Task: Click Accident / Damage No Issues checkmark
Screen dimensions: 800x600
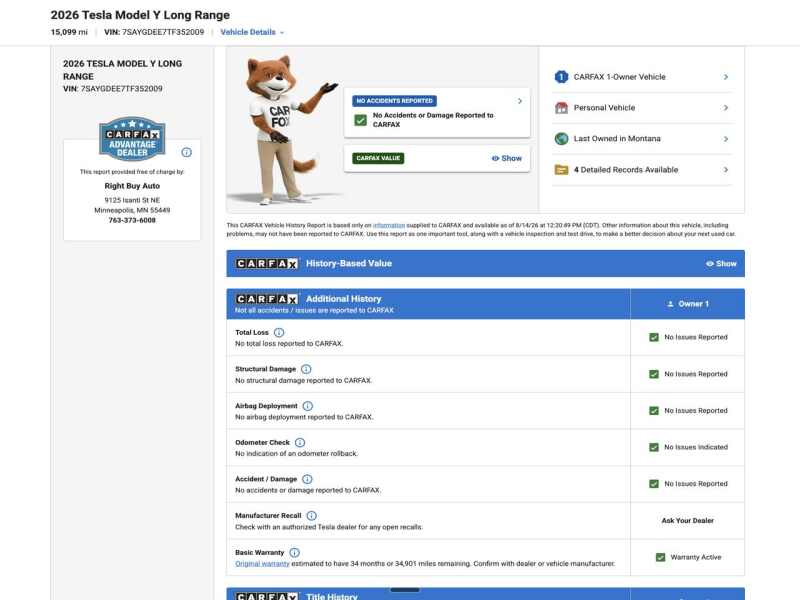Action: pyautogui.click(x=654, y=484)
